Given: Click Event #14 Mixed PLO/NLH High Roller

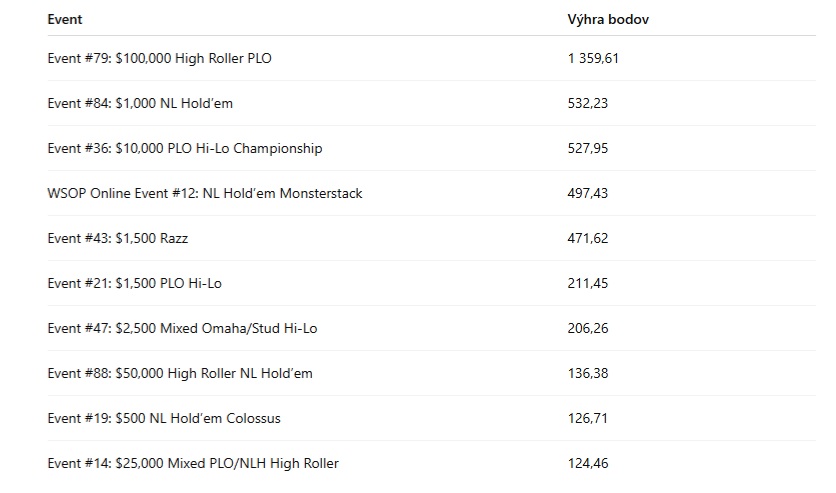Looking at the screenshot, I should point(193,463).
